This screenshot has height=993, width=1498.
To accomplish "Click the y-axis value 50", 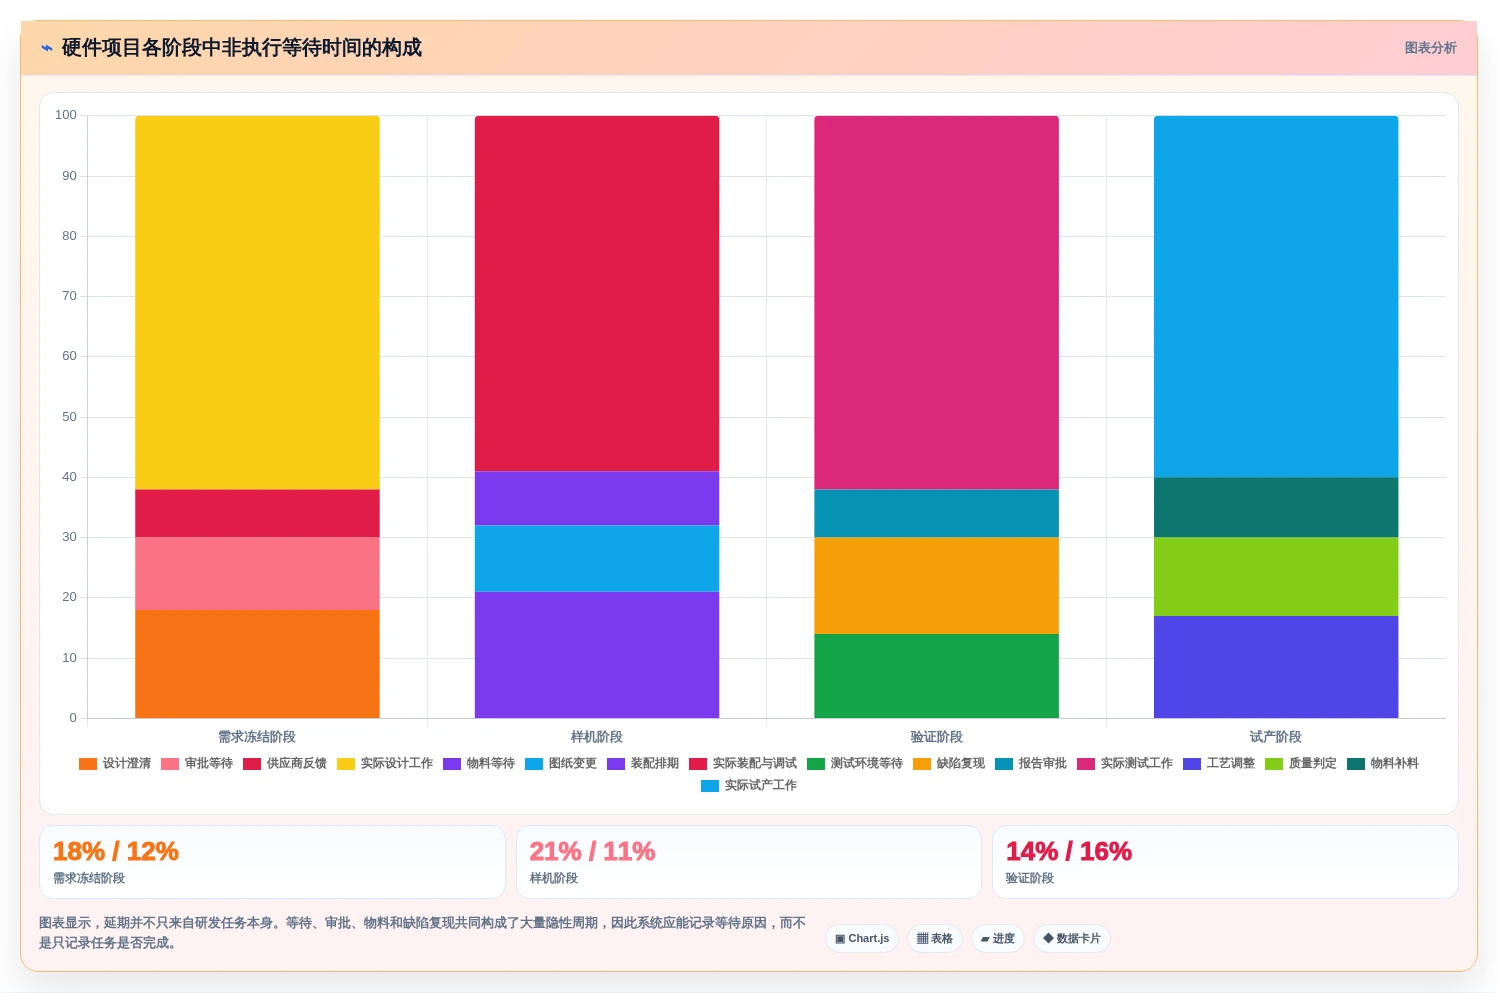I will pyautogui.click(x=69, y=417).
